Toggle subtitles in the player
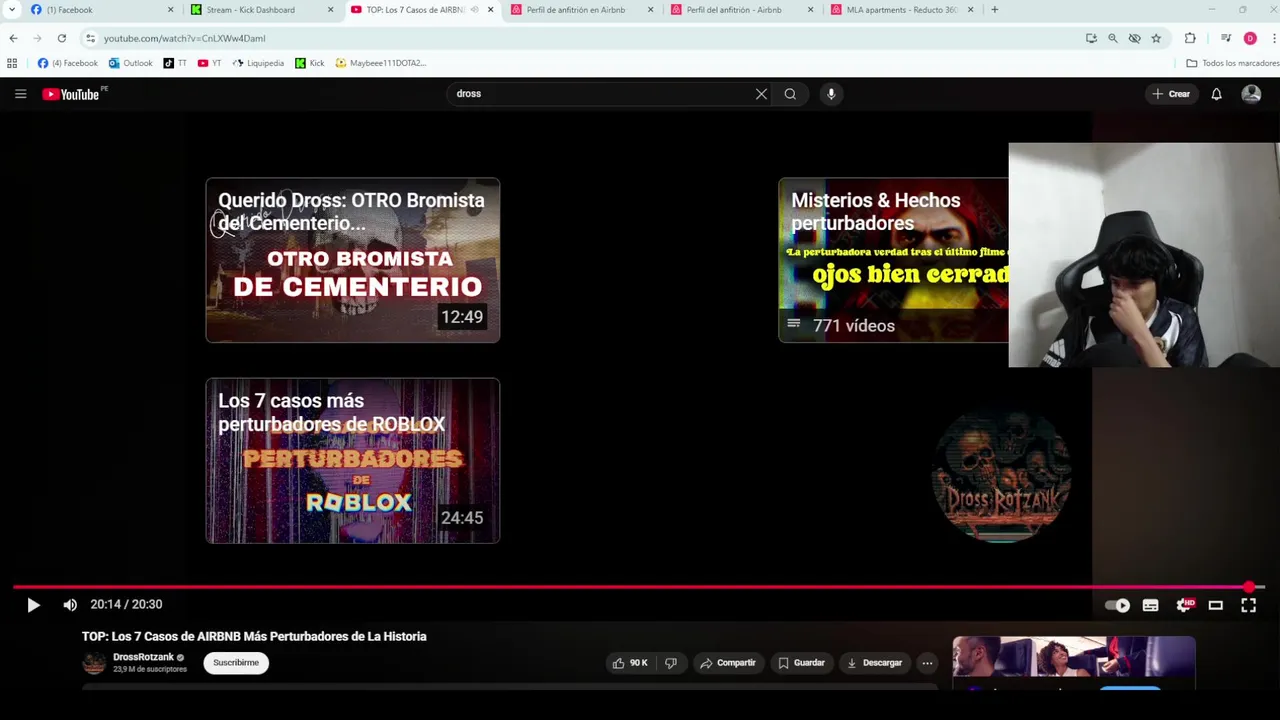Screen dimensions: 1280x720 click(x=1150, y=605)
